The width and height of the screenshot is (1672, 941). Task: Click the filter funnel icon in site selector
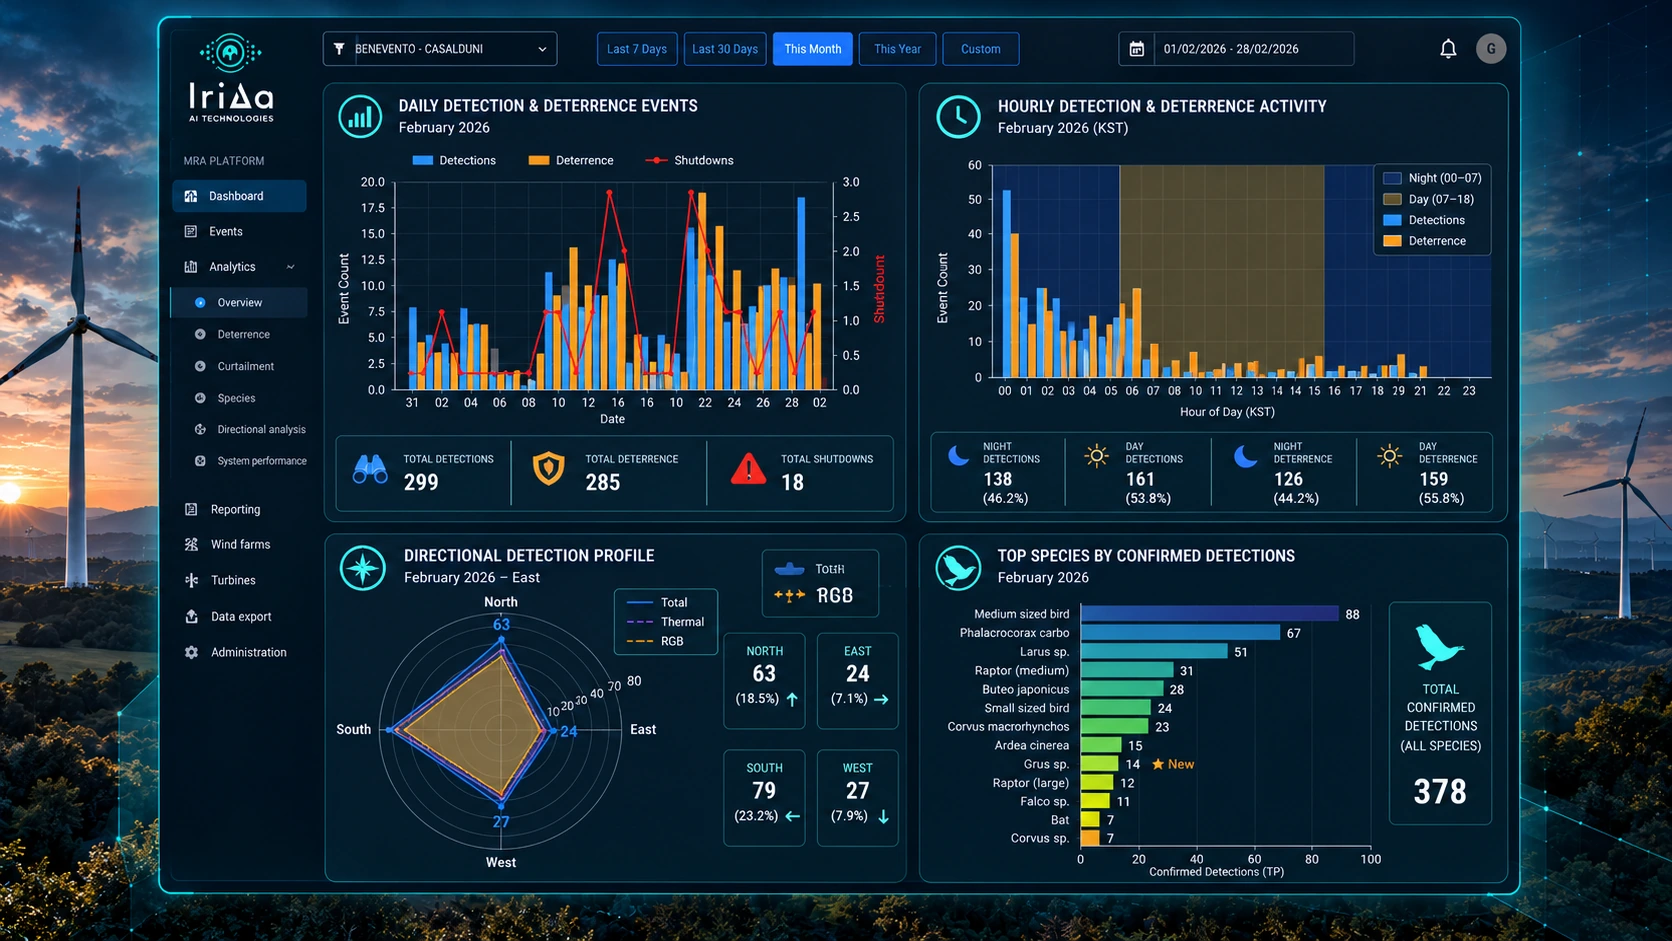tap(339, 48)
